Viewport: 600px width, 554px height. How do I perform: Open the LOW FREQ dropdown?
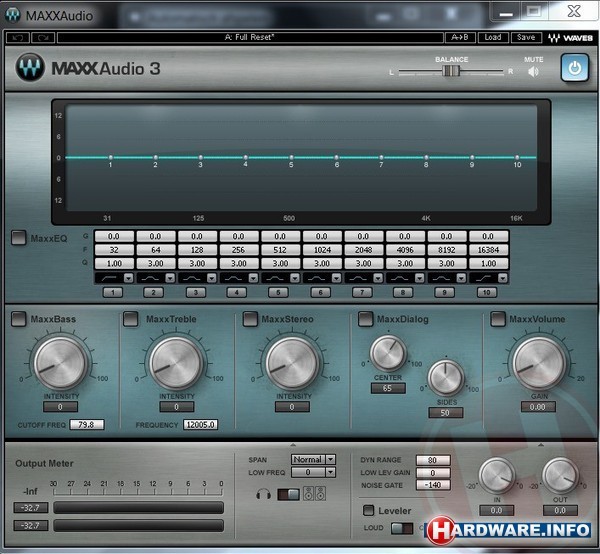tap(313, 473)
